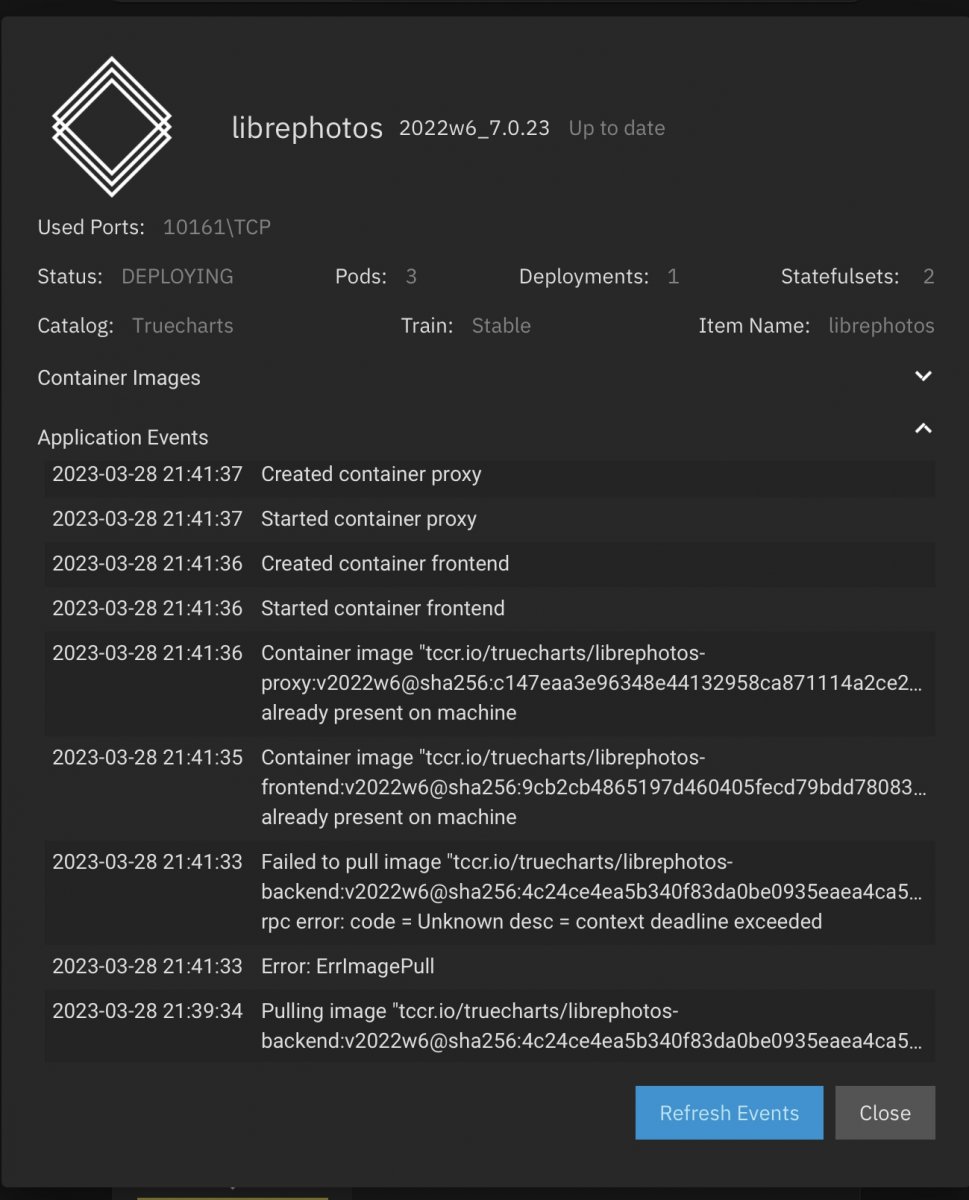Select the librephotos app title
Screen dimensions: 969x1200
307,129
